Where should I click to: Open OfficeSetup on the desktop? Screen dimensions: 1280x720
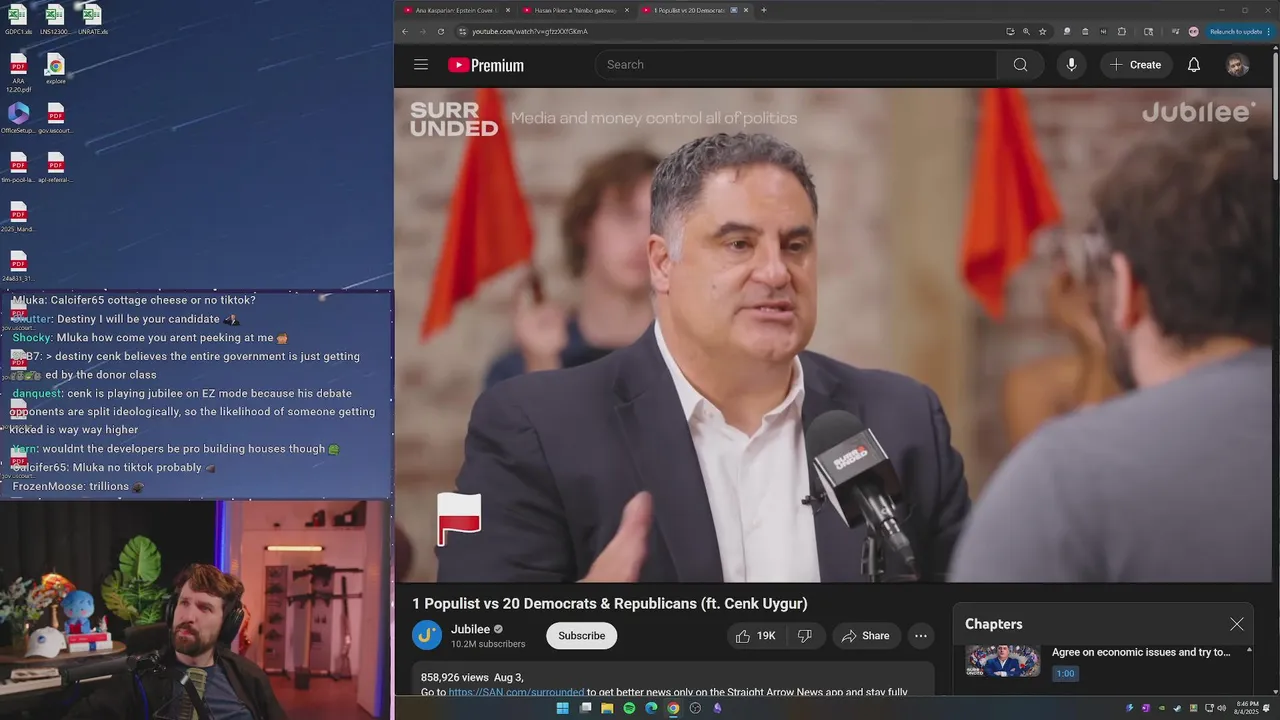[18, 118]
